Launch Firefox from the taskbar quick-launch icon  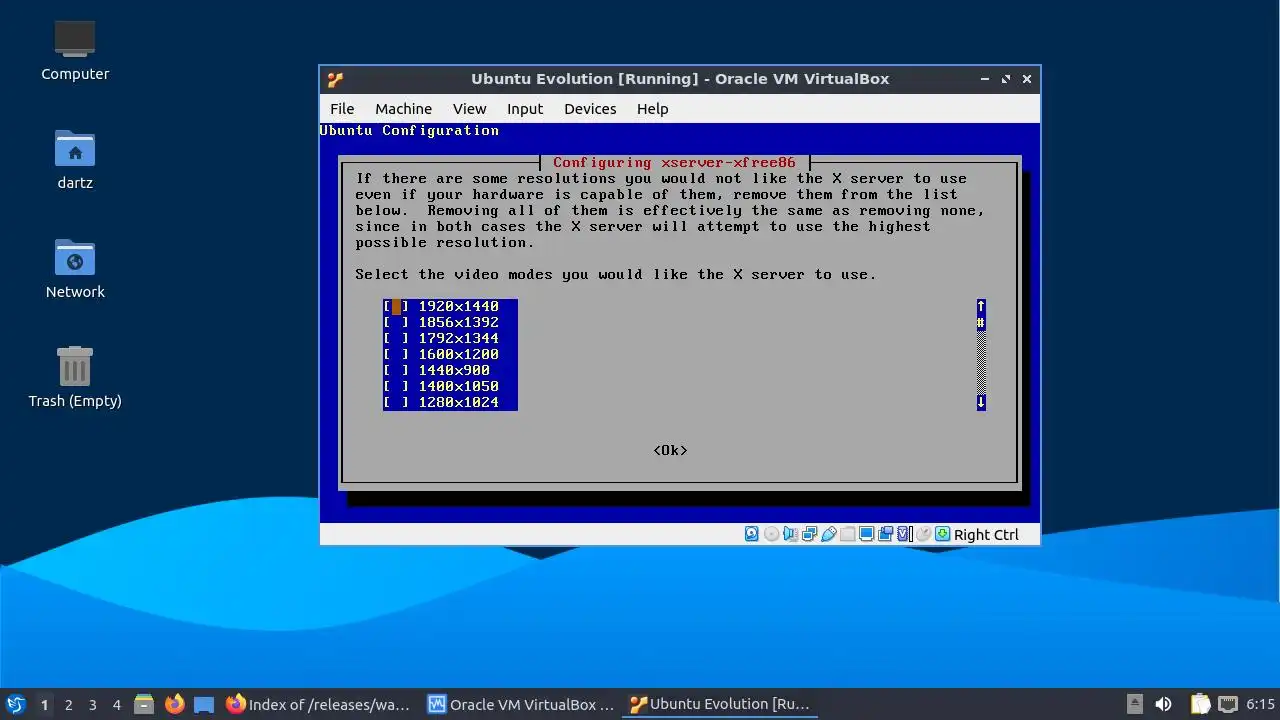(175, 704)
